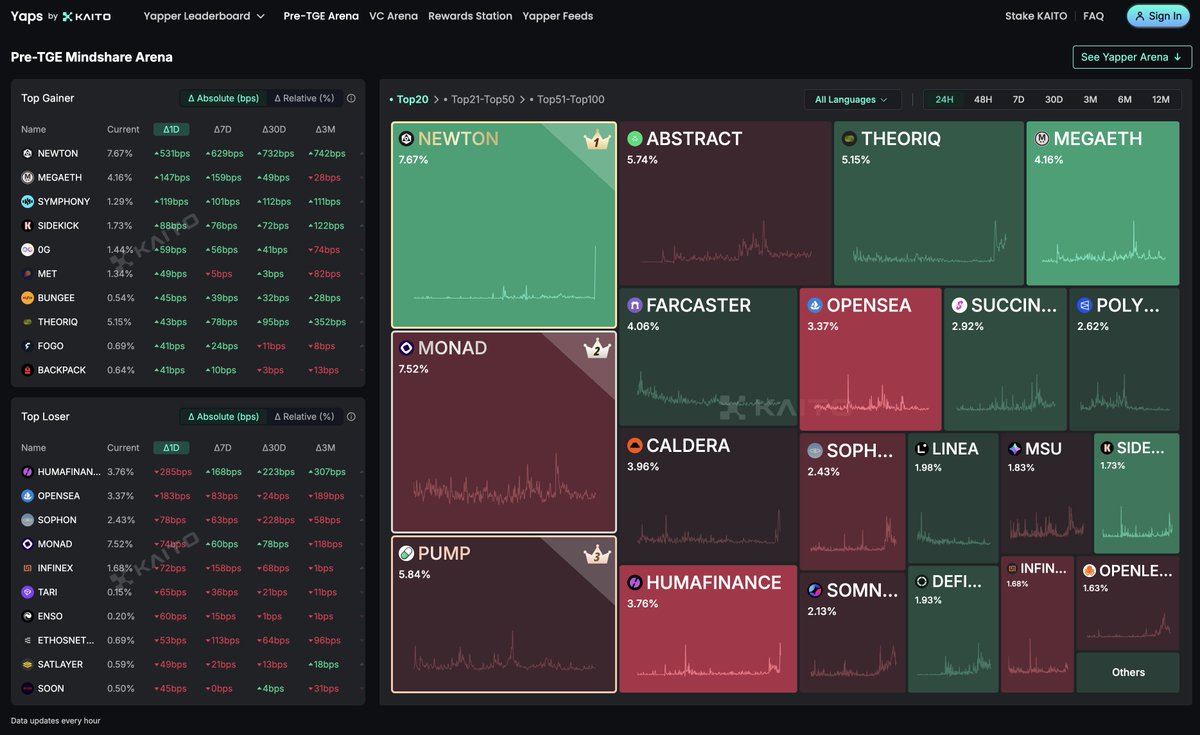Screen dimensions: 1200x735
Task: Click the OPENSEA logo icon in treemap
Action: pyautogui.click(x=815, y=305)
